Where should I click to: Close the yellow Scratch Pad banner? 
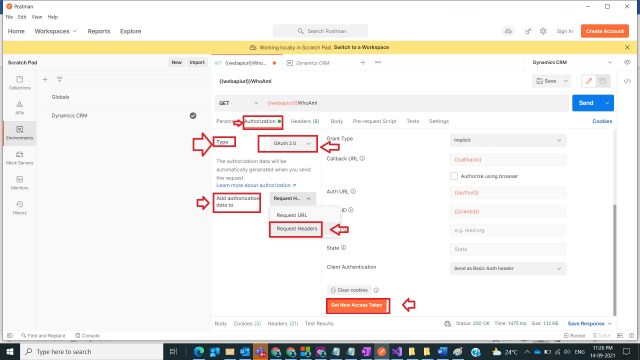[x=627, y=47]
